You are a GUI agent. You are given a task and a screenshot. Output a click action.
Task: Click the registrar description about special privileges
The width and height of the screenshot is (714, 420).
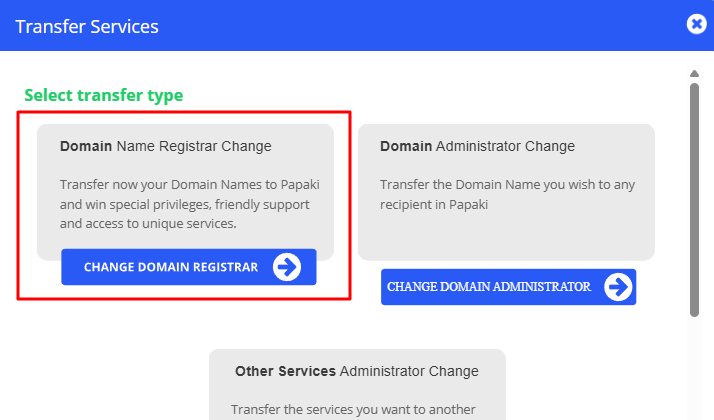coord(189,205)
